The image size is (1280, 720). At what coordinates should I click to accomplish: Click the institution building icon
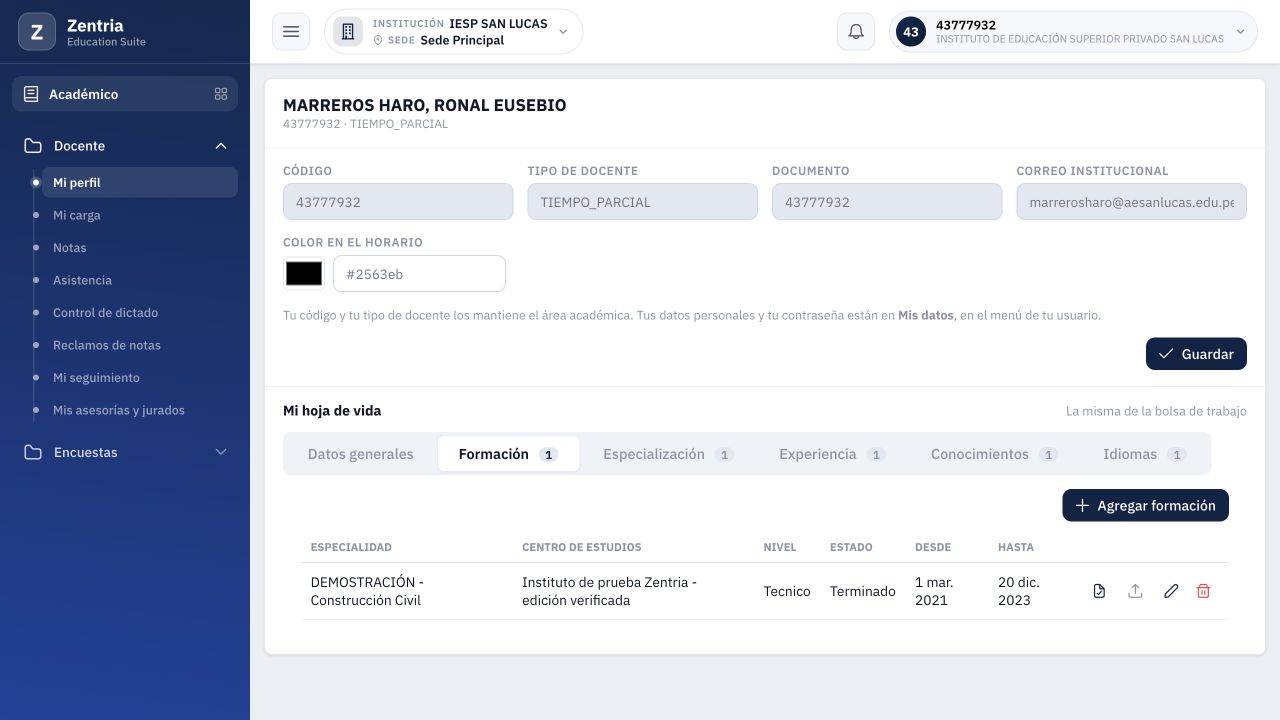pyautogui.click(x=348, y=32)
